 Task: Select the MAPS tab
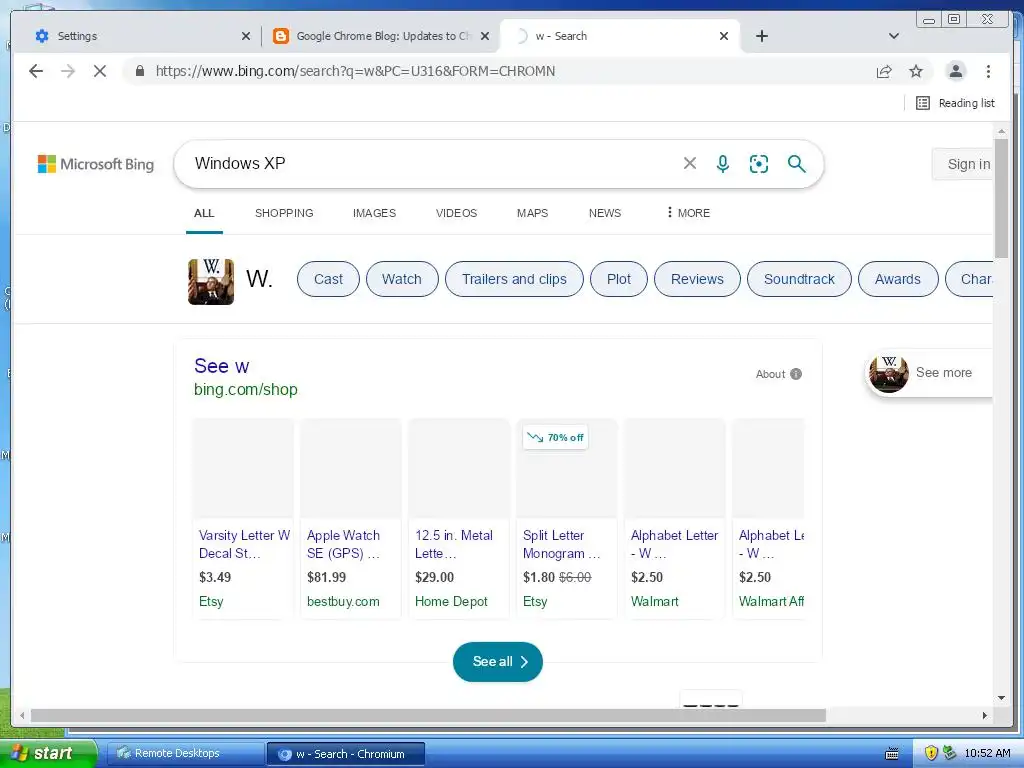(x=532, y=213)
